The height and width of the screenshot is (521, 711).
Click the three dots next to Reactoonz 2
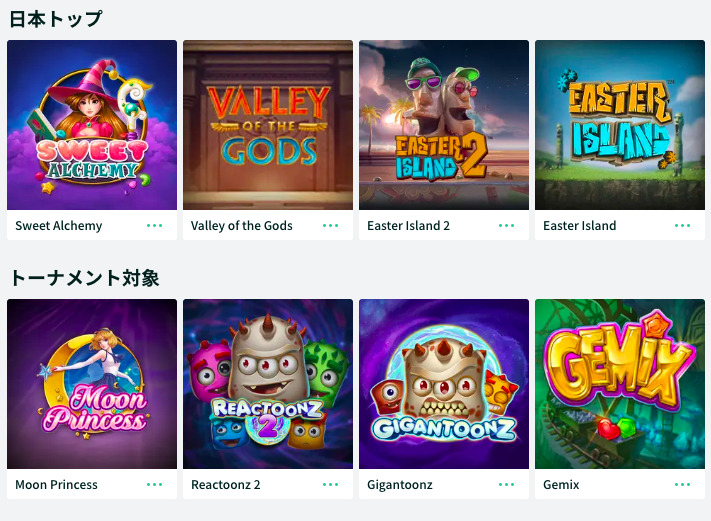pos(330,484)
